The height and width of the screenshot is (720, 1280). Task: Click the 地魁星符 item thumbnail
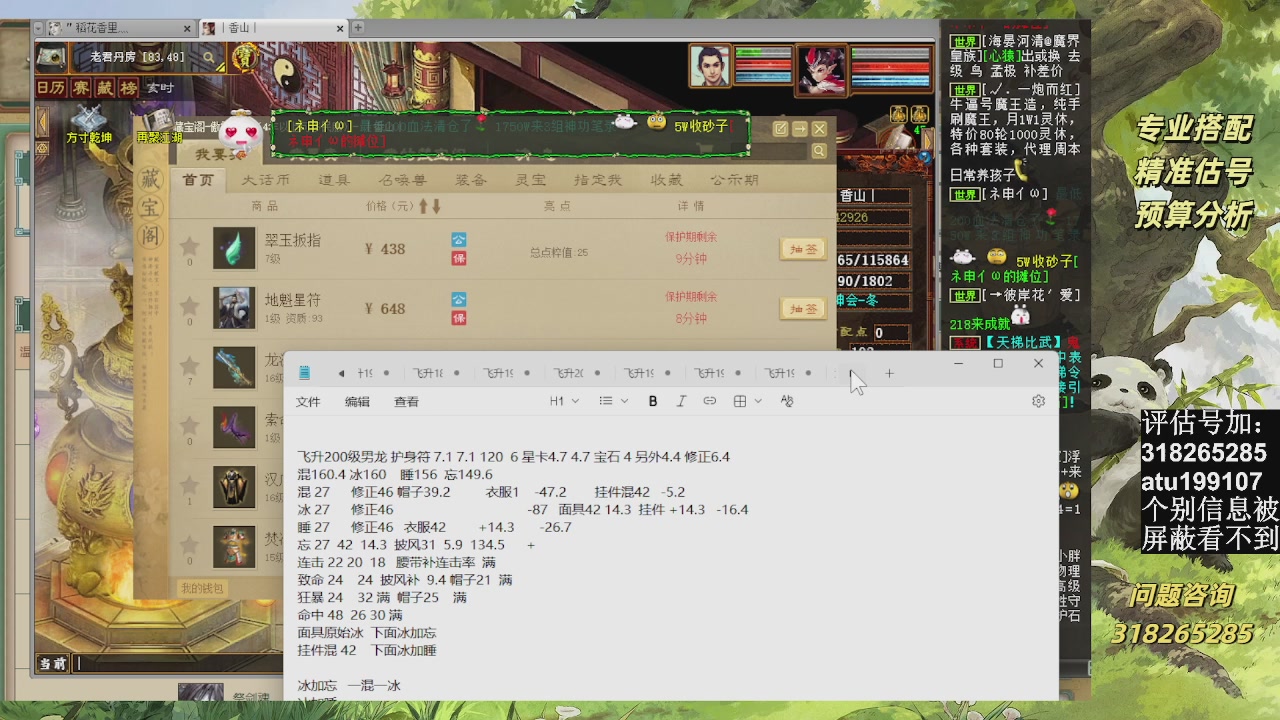pyautogui.click(x=234, y=308)
